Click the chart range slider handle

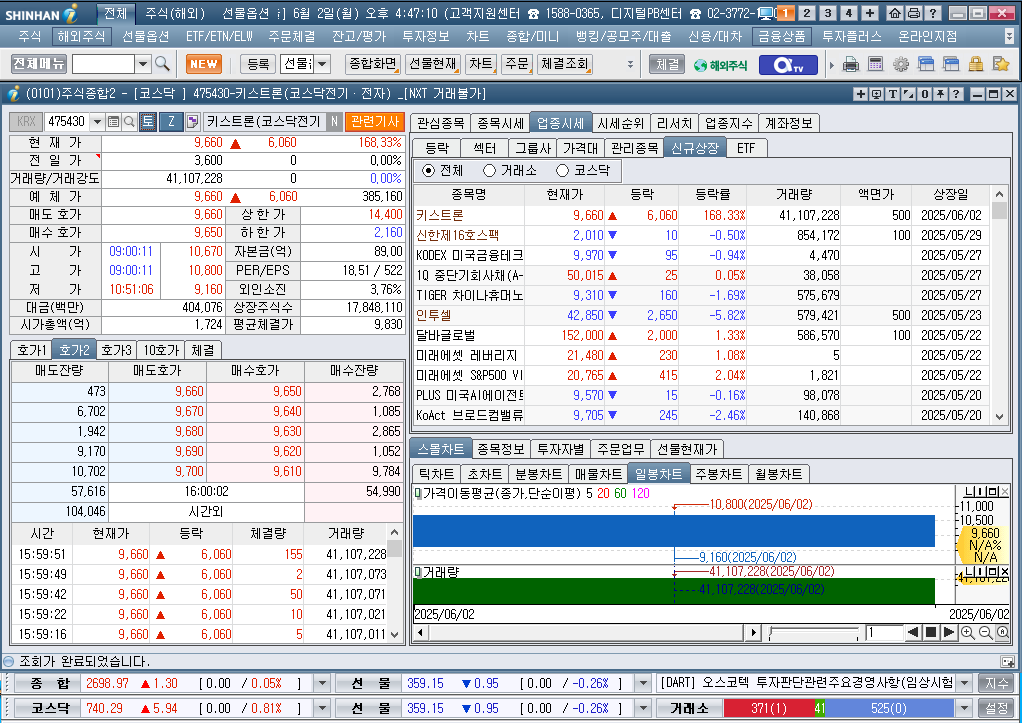(771, 632)
